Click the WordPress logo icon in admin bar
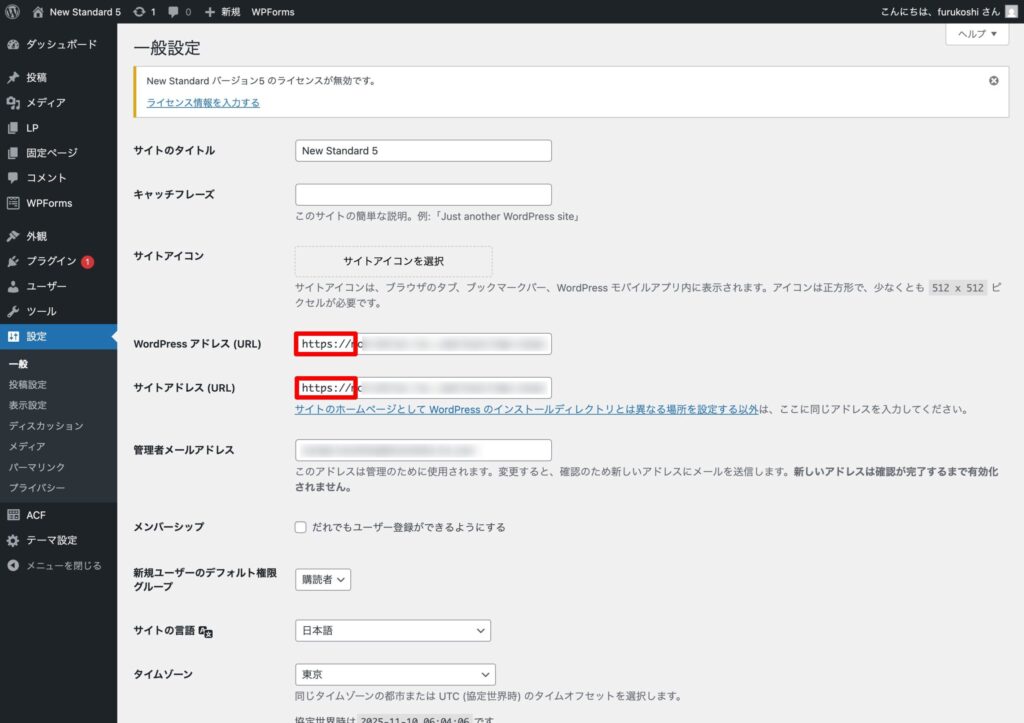The height and width of the screenshot is (723, 1024). click(x=13, y=12)
